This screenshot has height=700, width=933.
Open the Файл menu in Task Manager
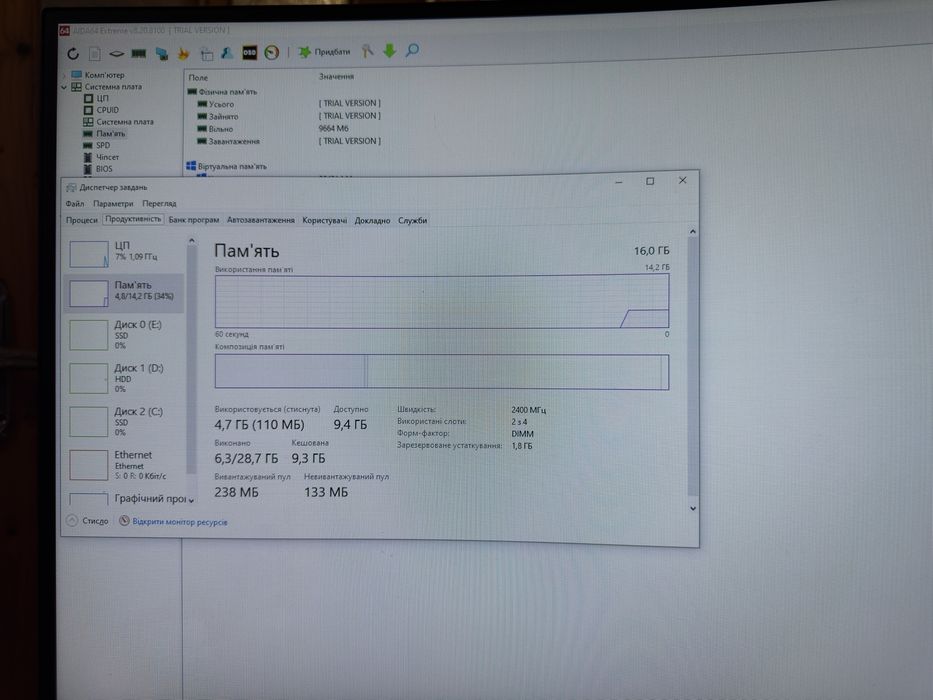(75, 204)
